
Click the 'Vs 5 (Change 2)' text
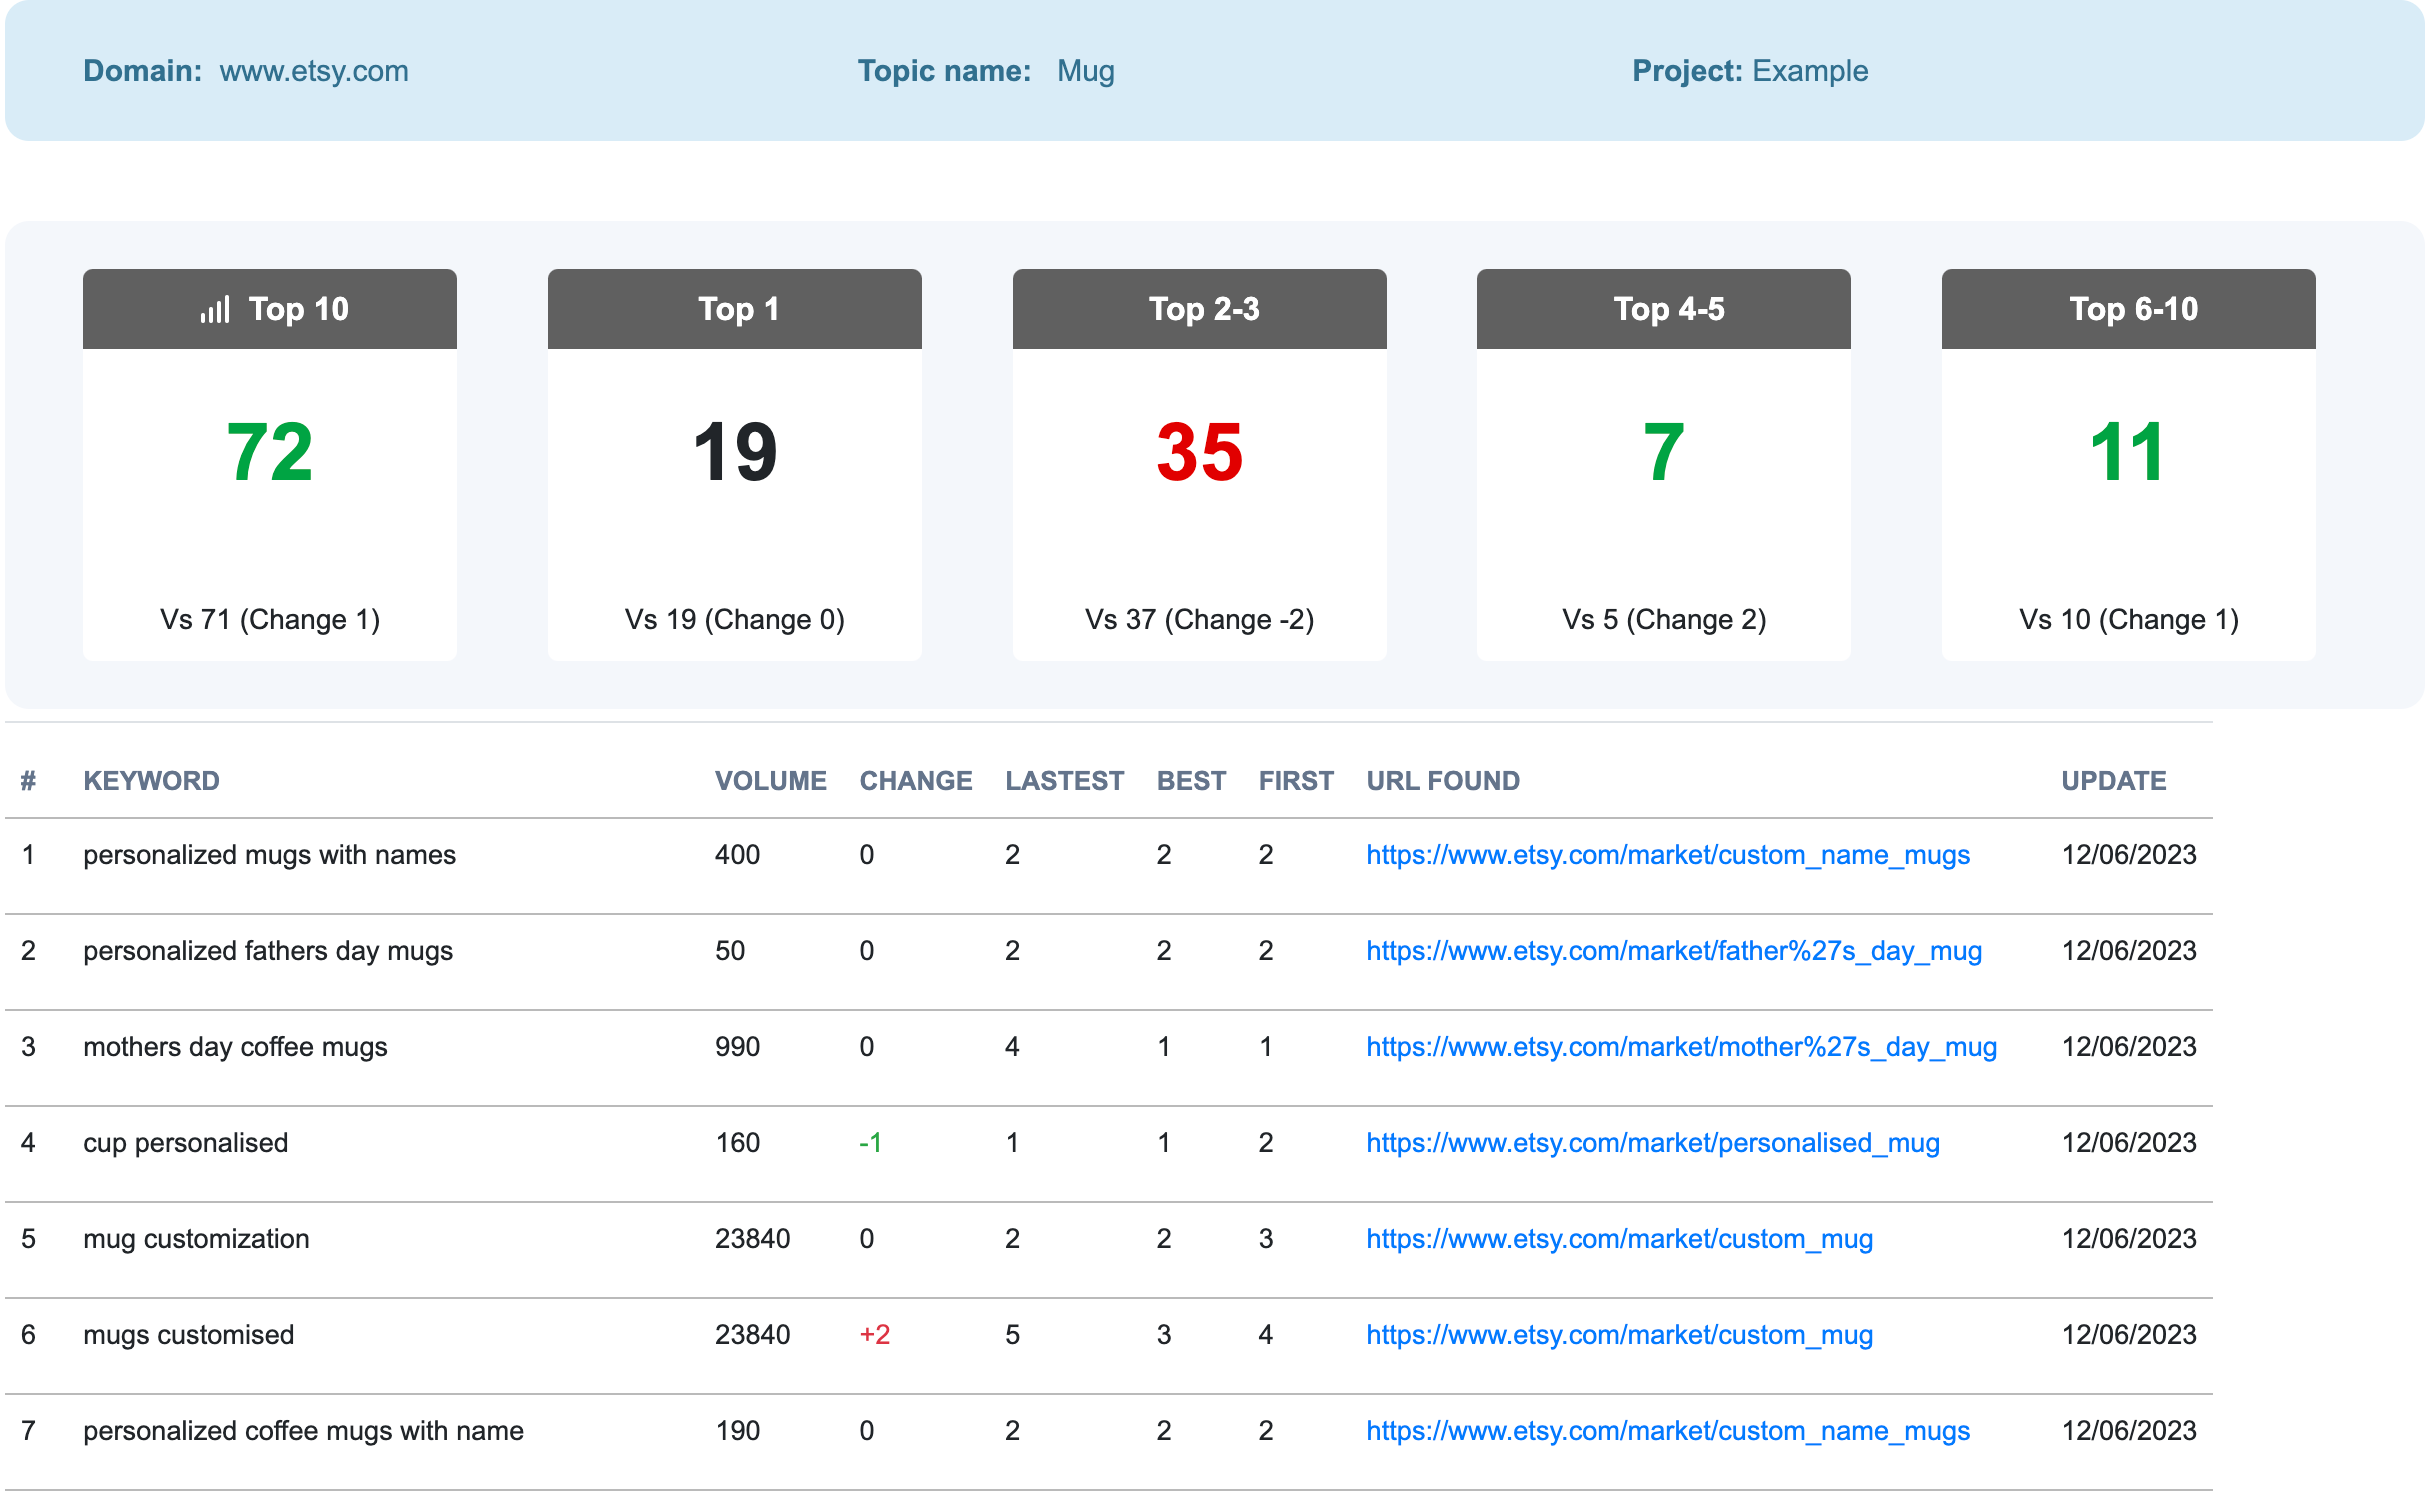point(1666,621)
